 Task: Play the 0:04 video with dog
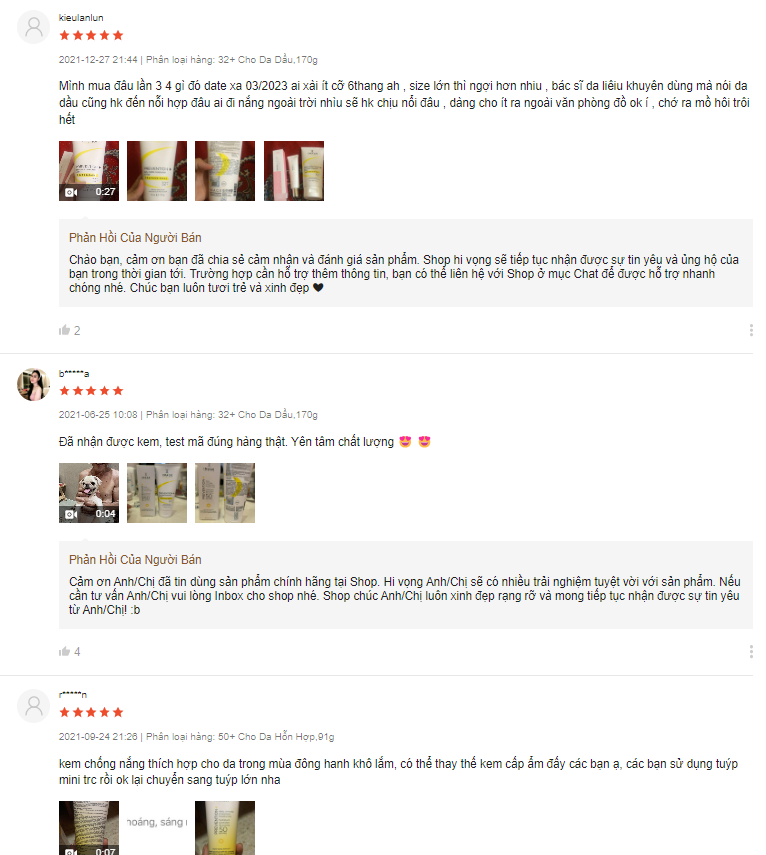click(x=89, y=493)
